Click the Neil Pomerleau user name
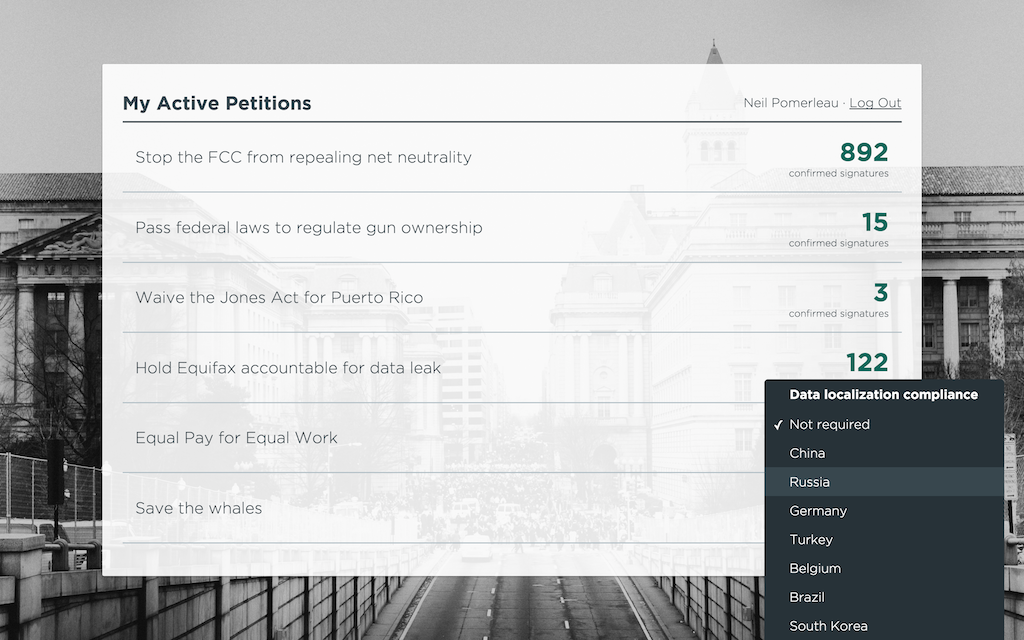The width and height of the screenshot is (1024, 640). click(791, 103)
